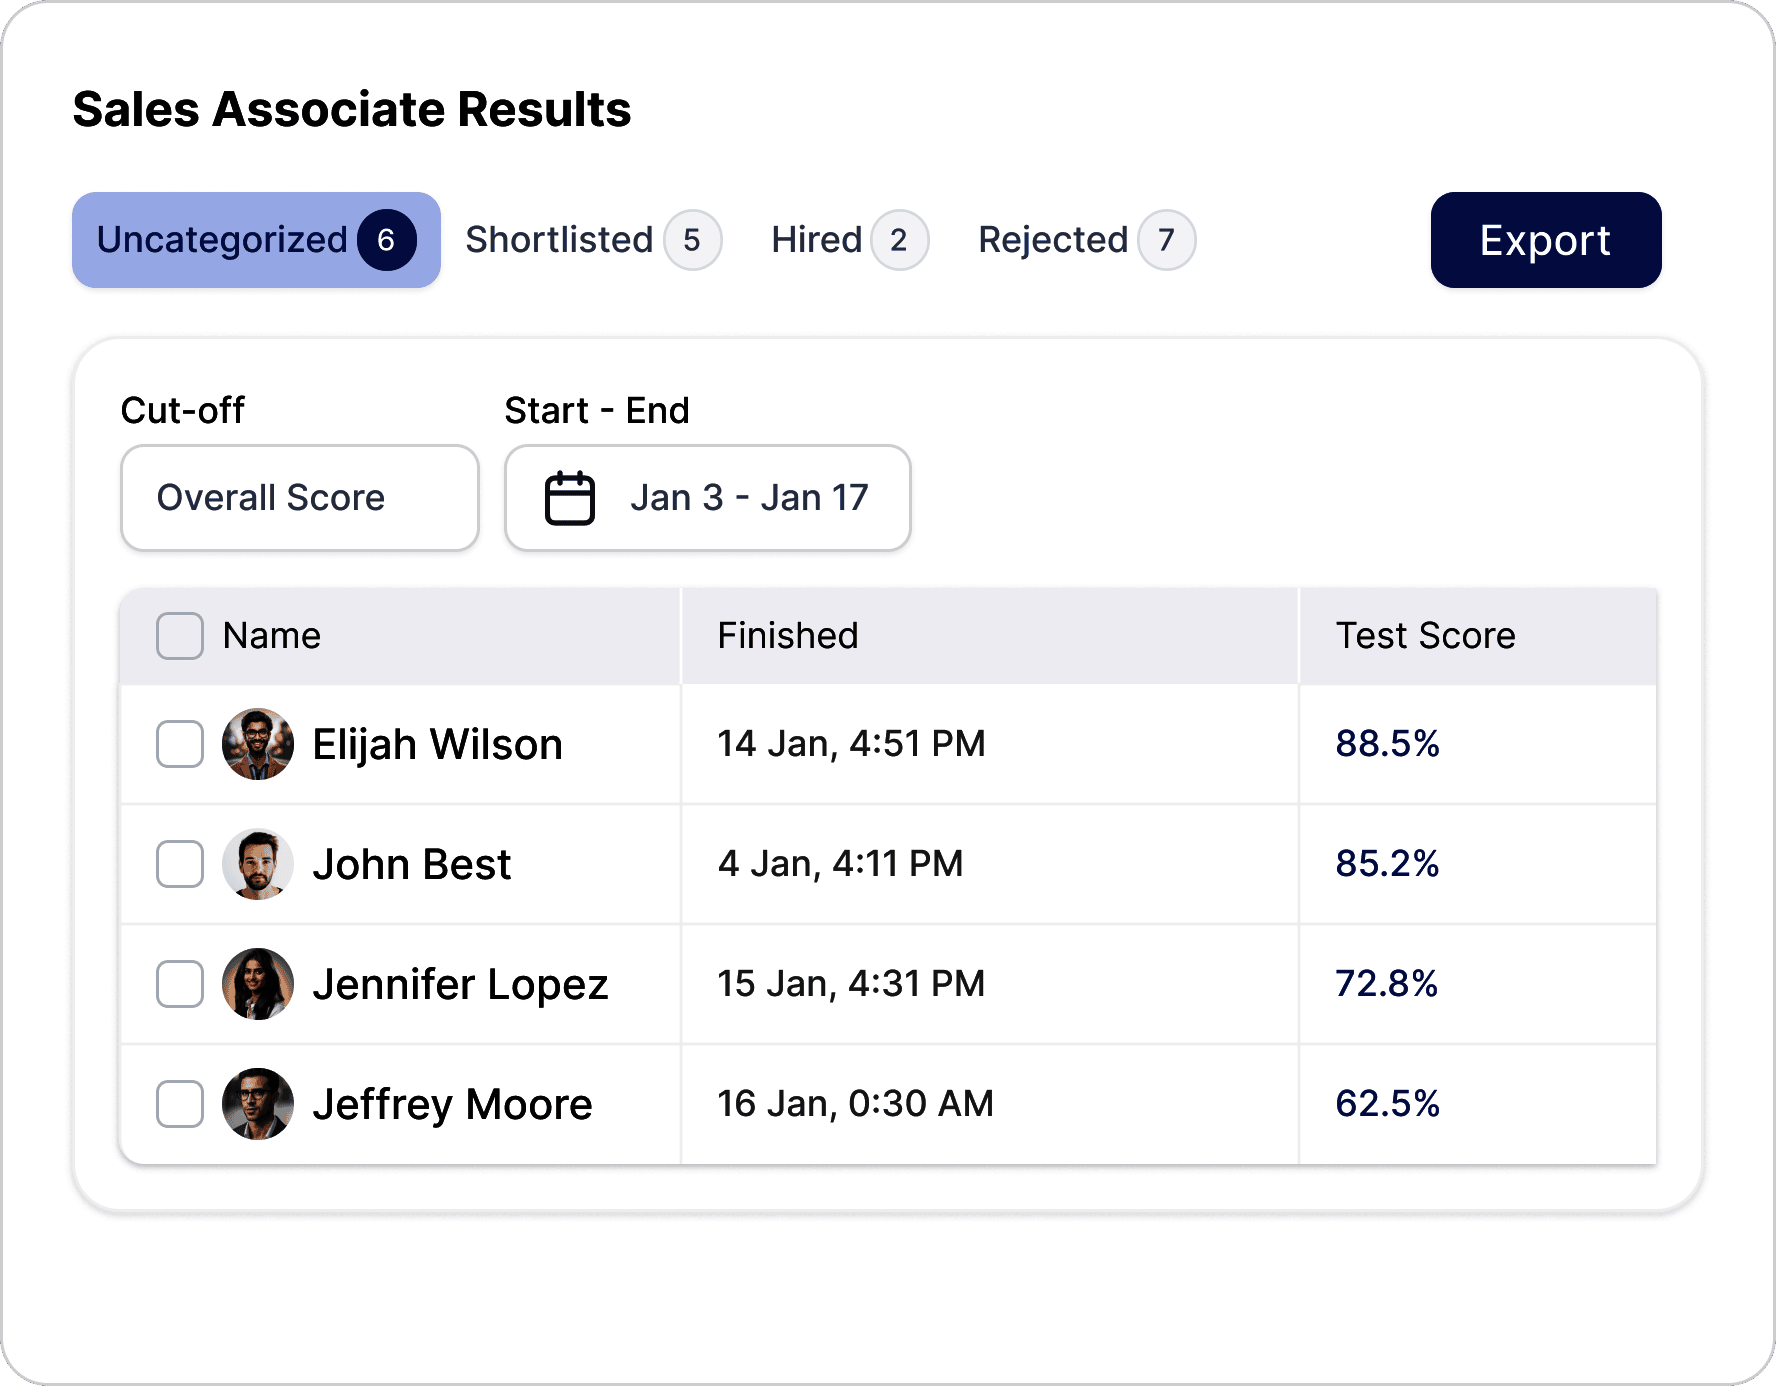Click John Best's profile avatar
The image size is (1776, 1386).
258,864
